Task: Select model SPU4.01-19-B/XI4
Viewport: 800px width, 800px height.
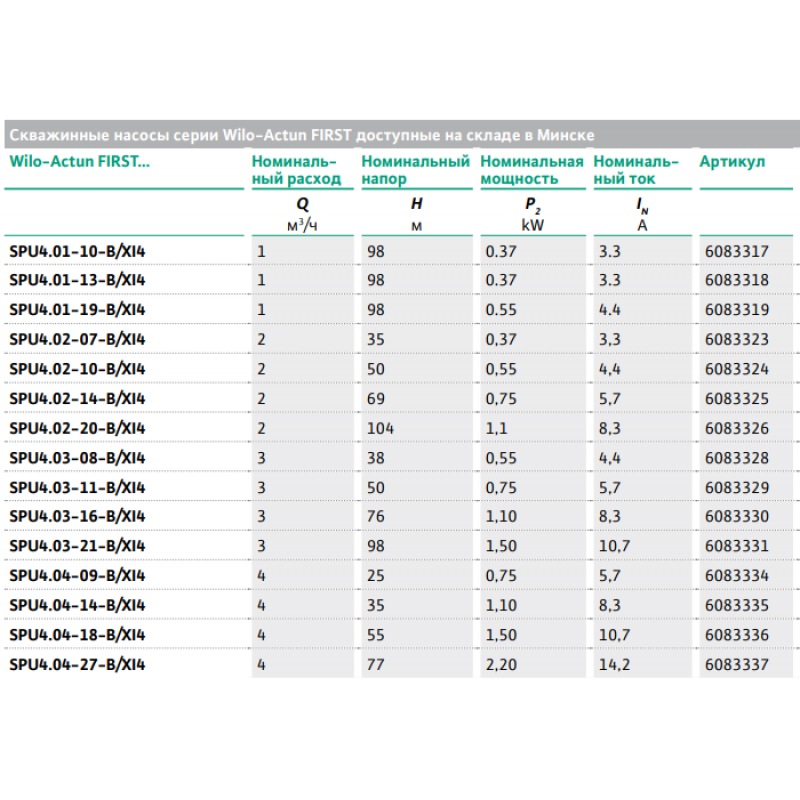Action: (77, 310)
